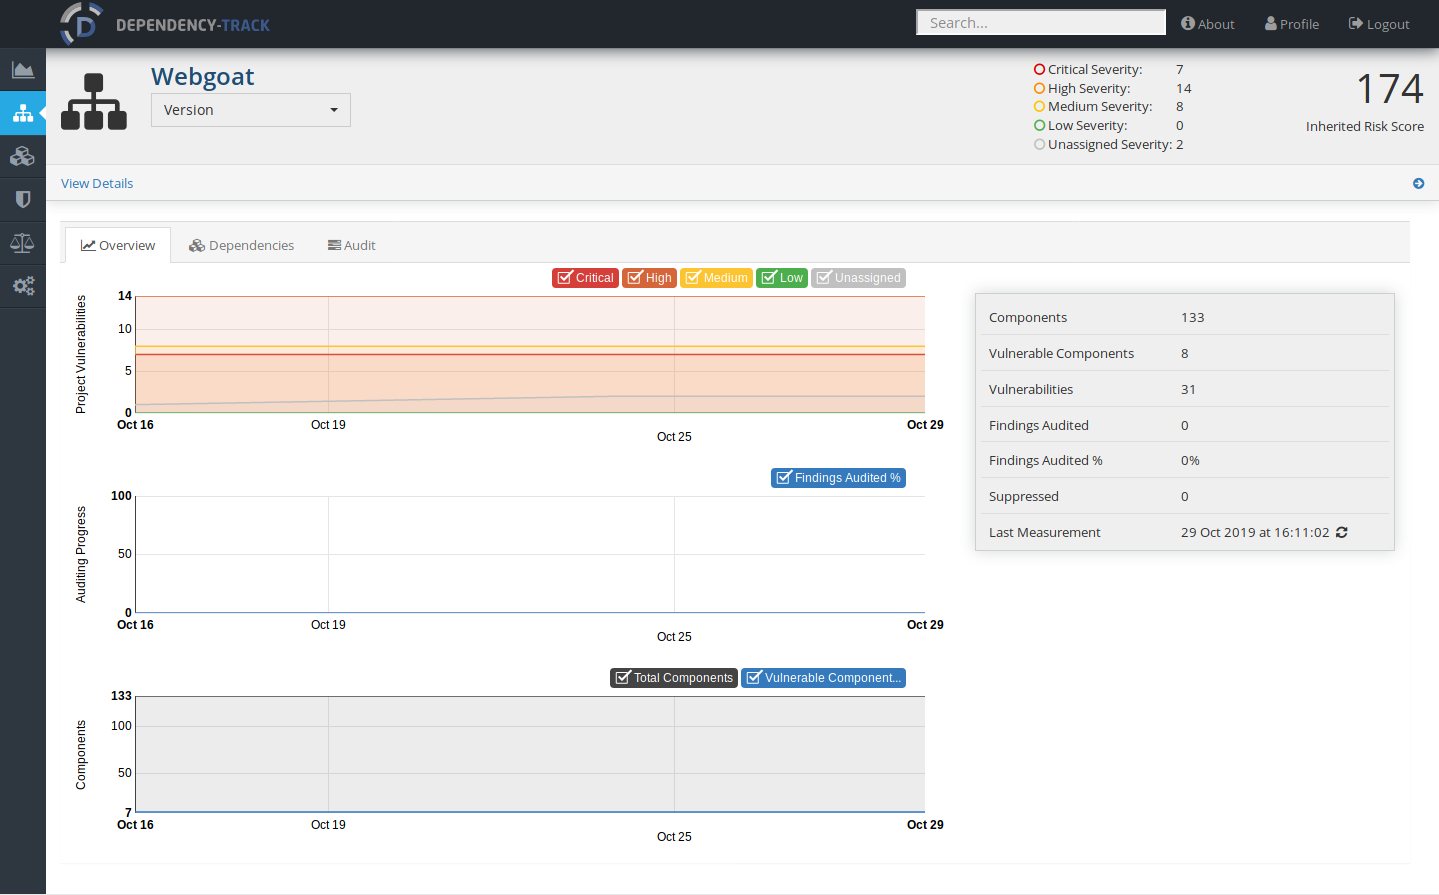This screenshot has width=1439, height=895.
Task: Open the Components cubes icon in sidebar
Action: click(22, 157)
